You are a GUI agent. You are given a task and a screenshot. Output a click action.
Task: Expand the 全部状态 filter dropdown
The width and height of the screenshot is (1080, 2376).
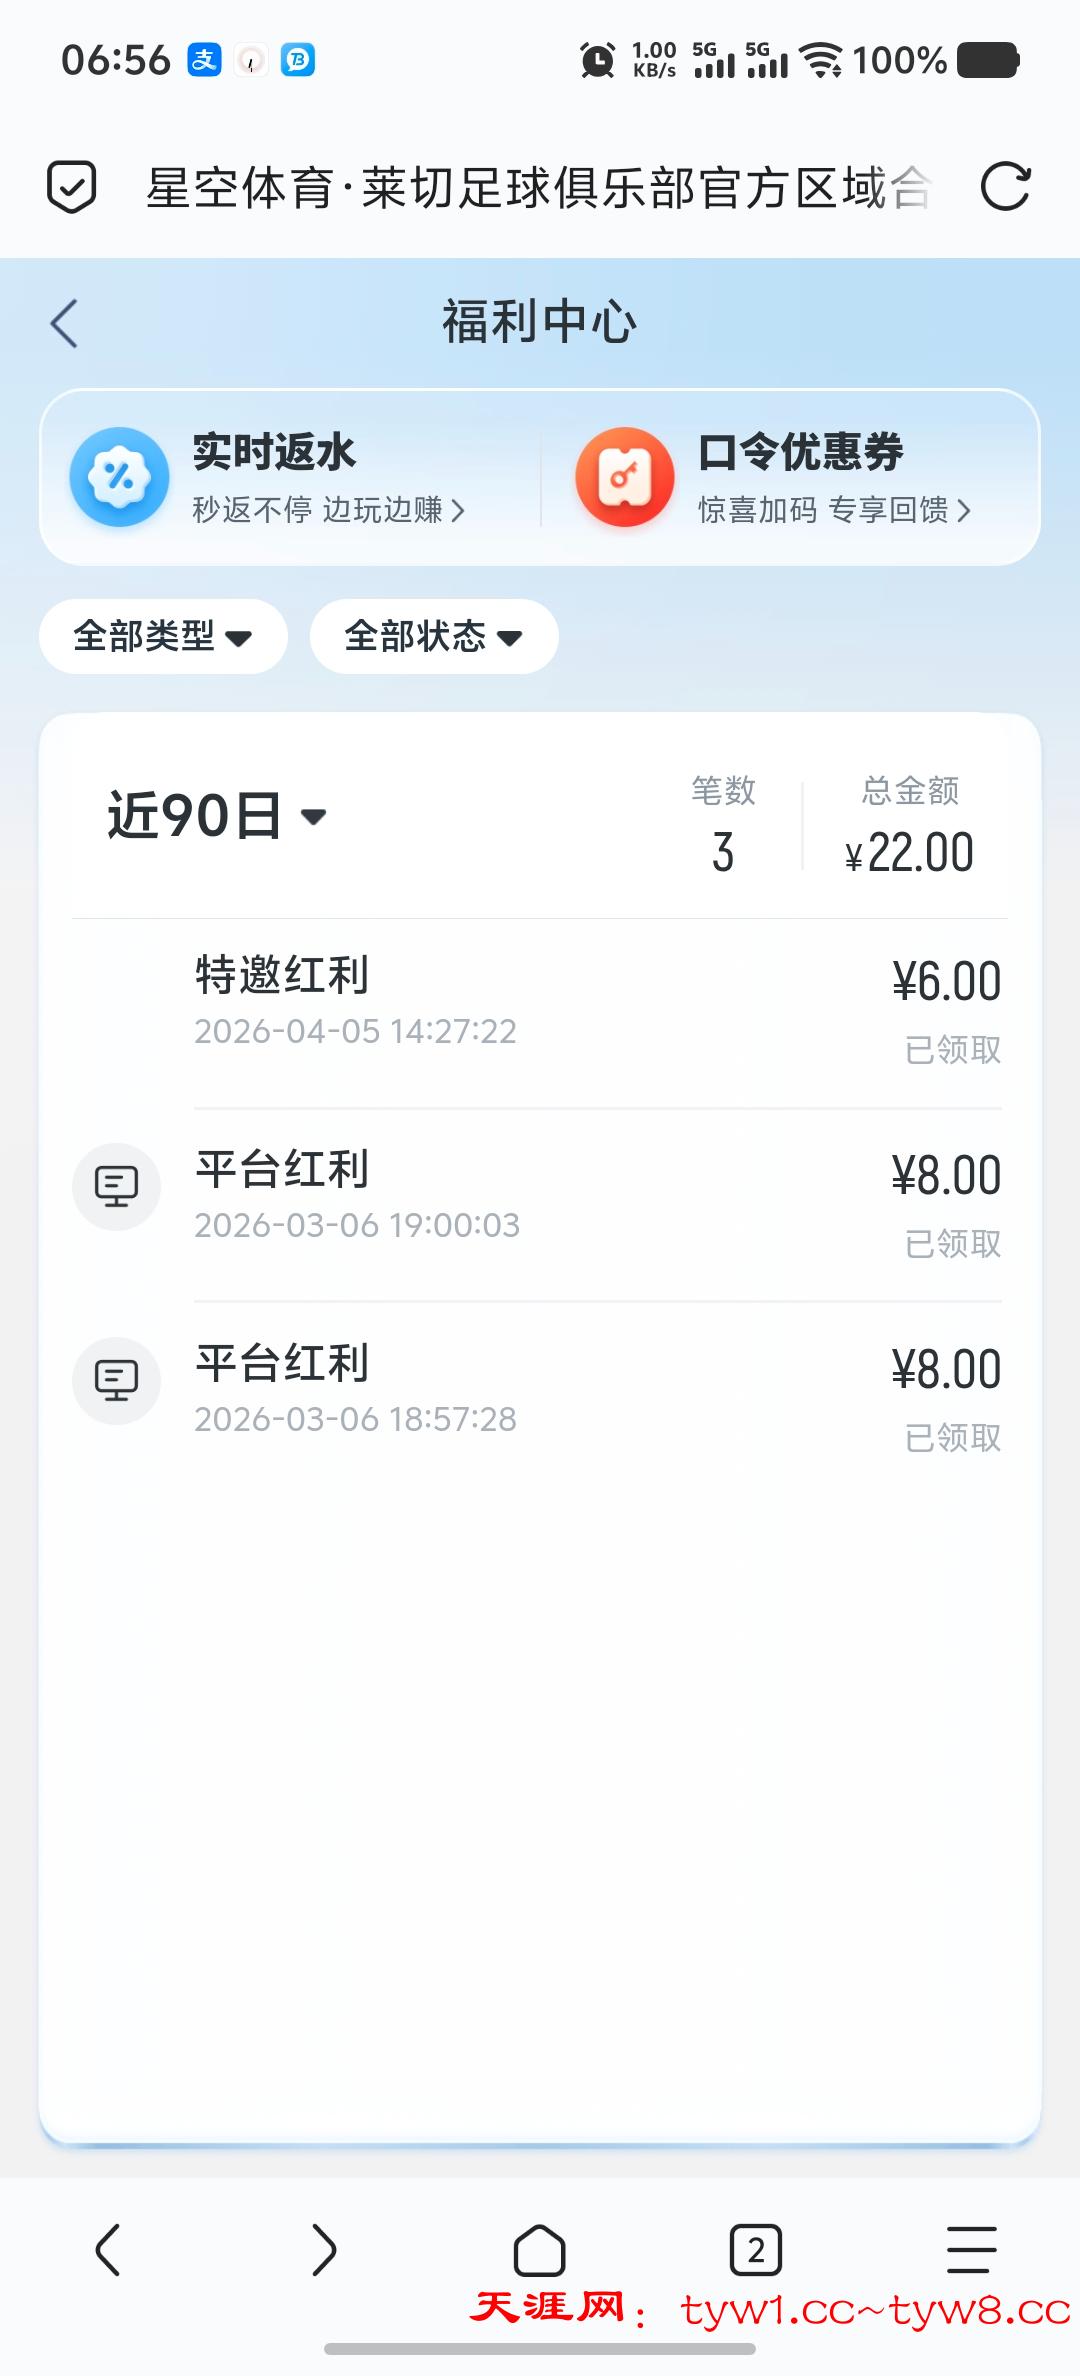coord(434,636)
